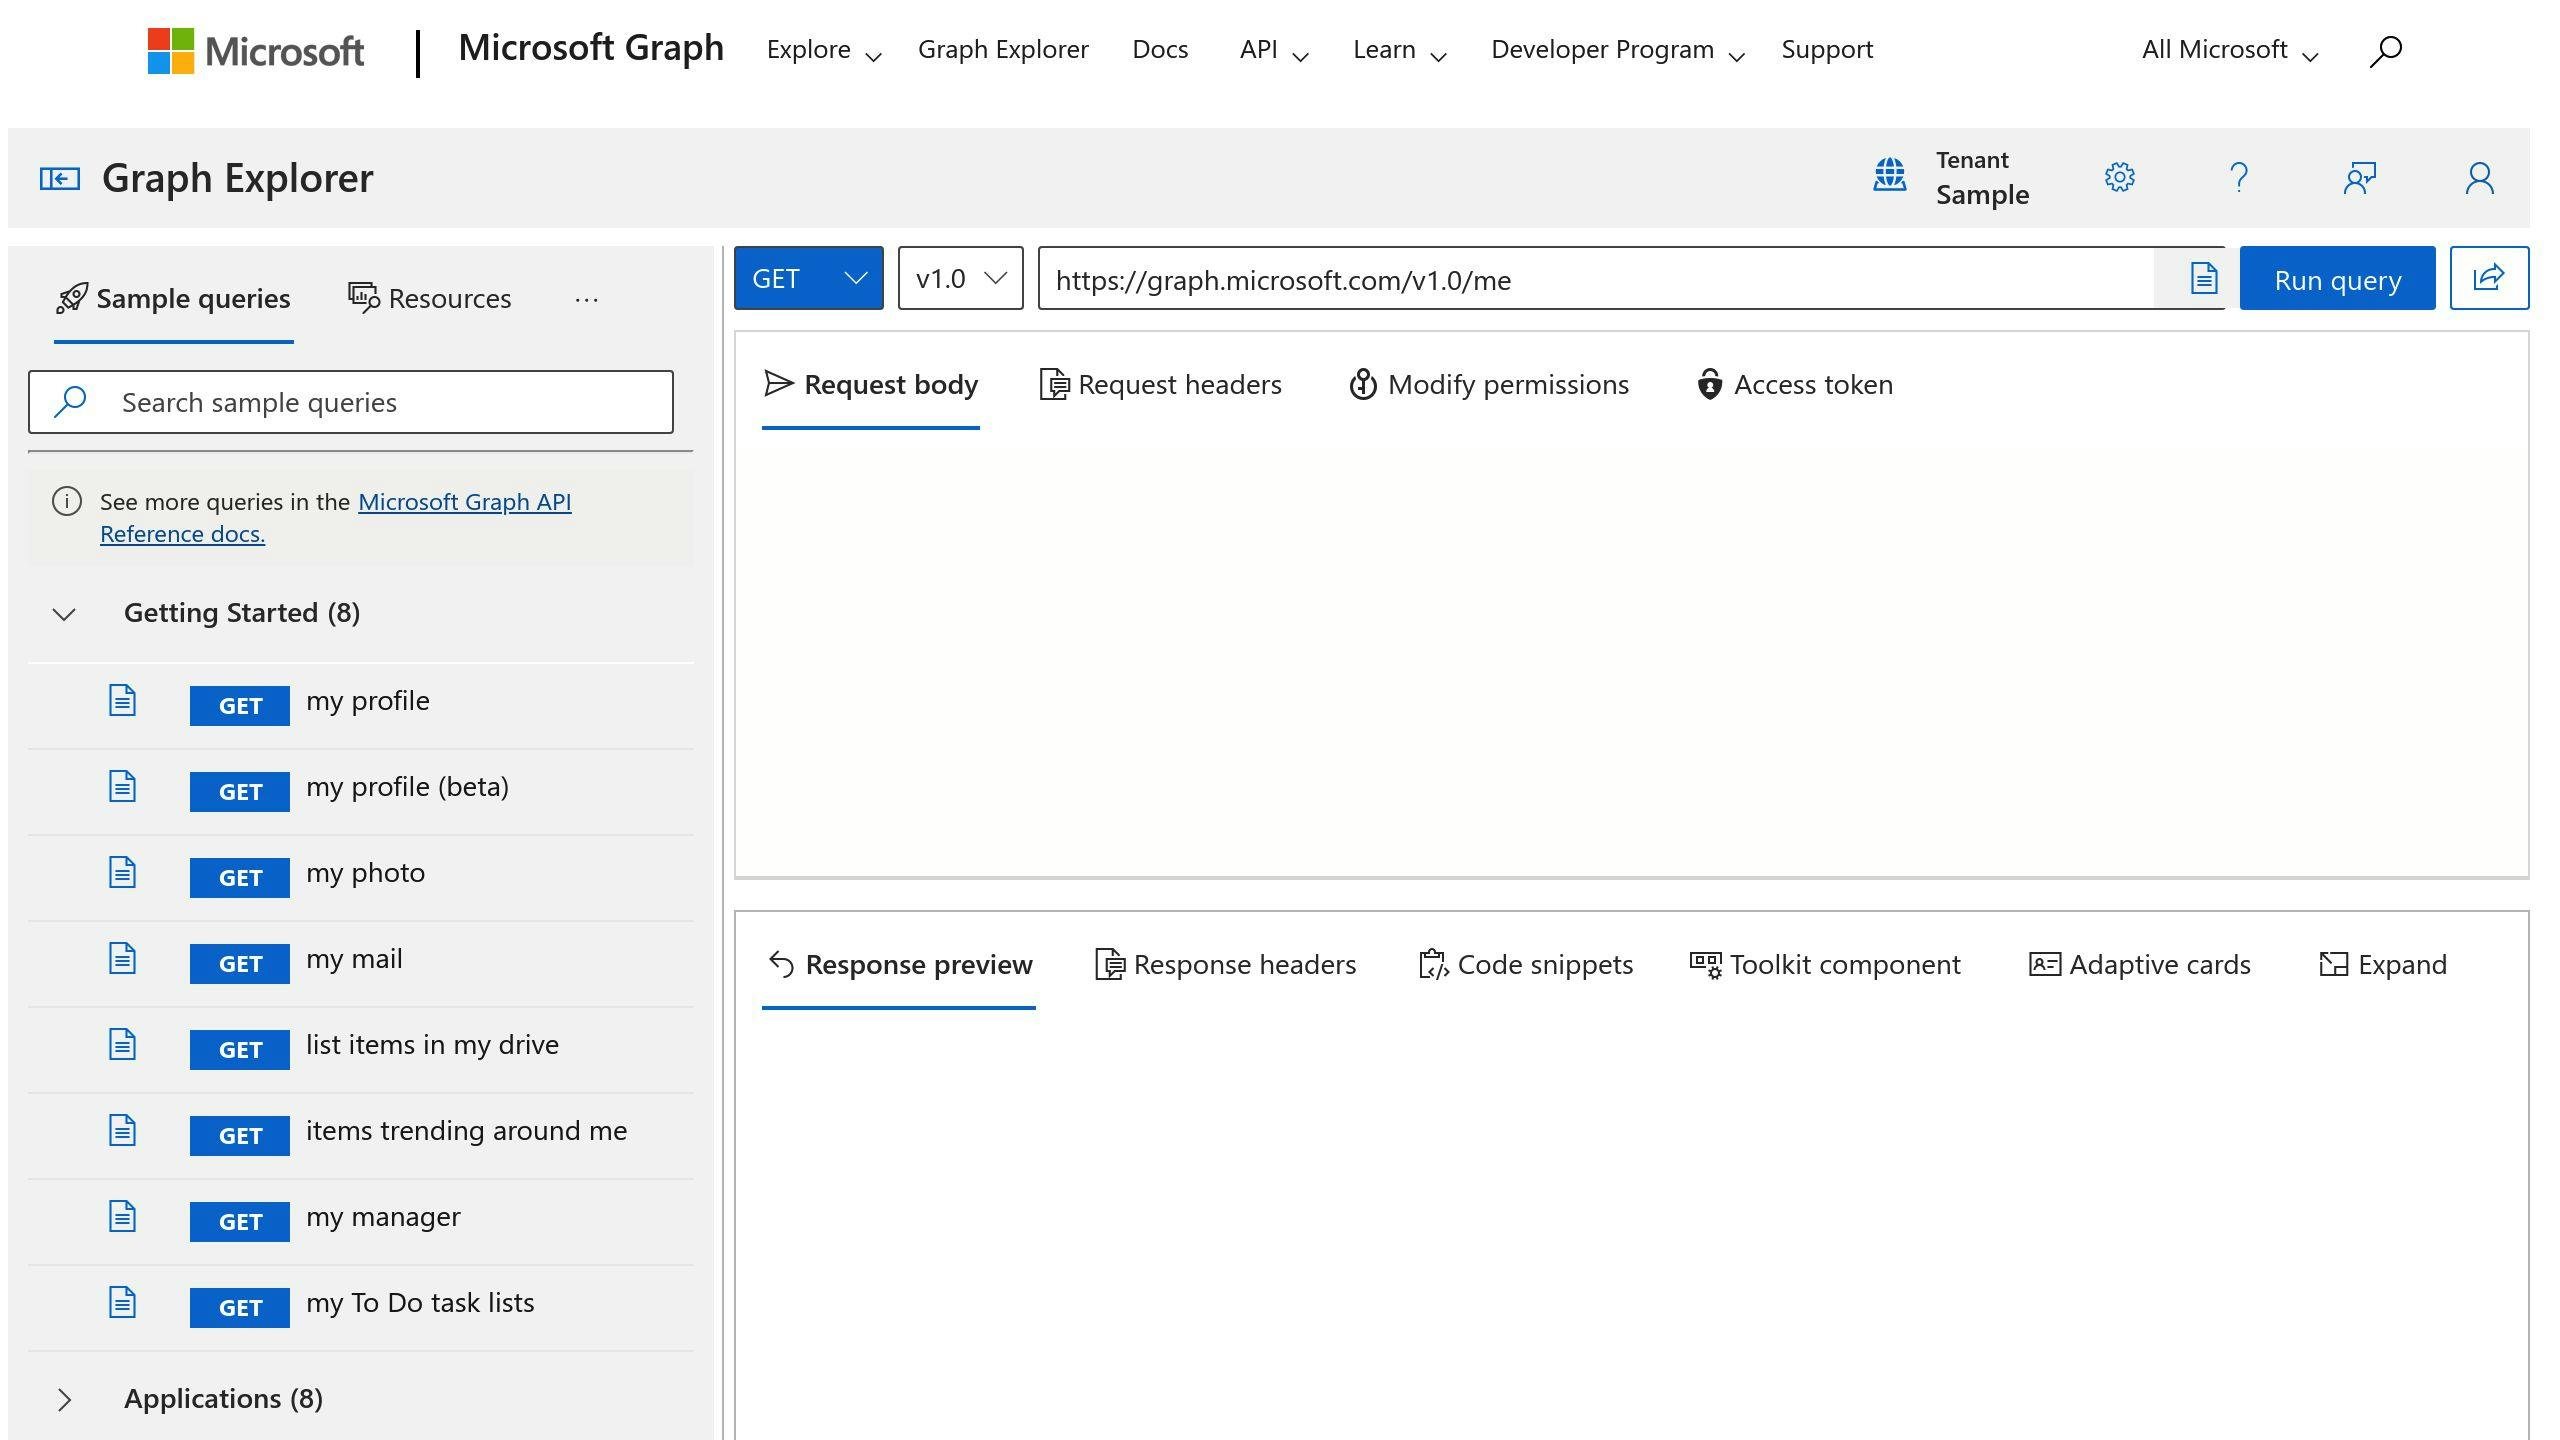Open the Microsoft Graph API Reference docs link

335,518
